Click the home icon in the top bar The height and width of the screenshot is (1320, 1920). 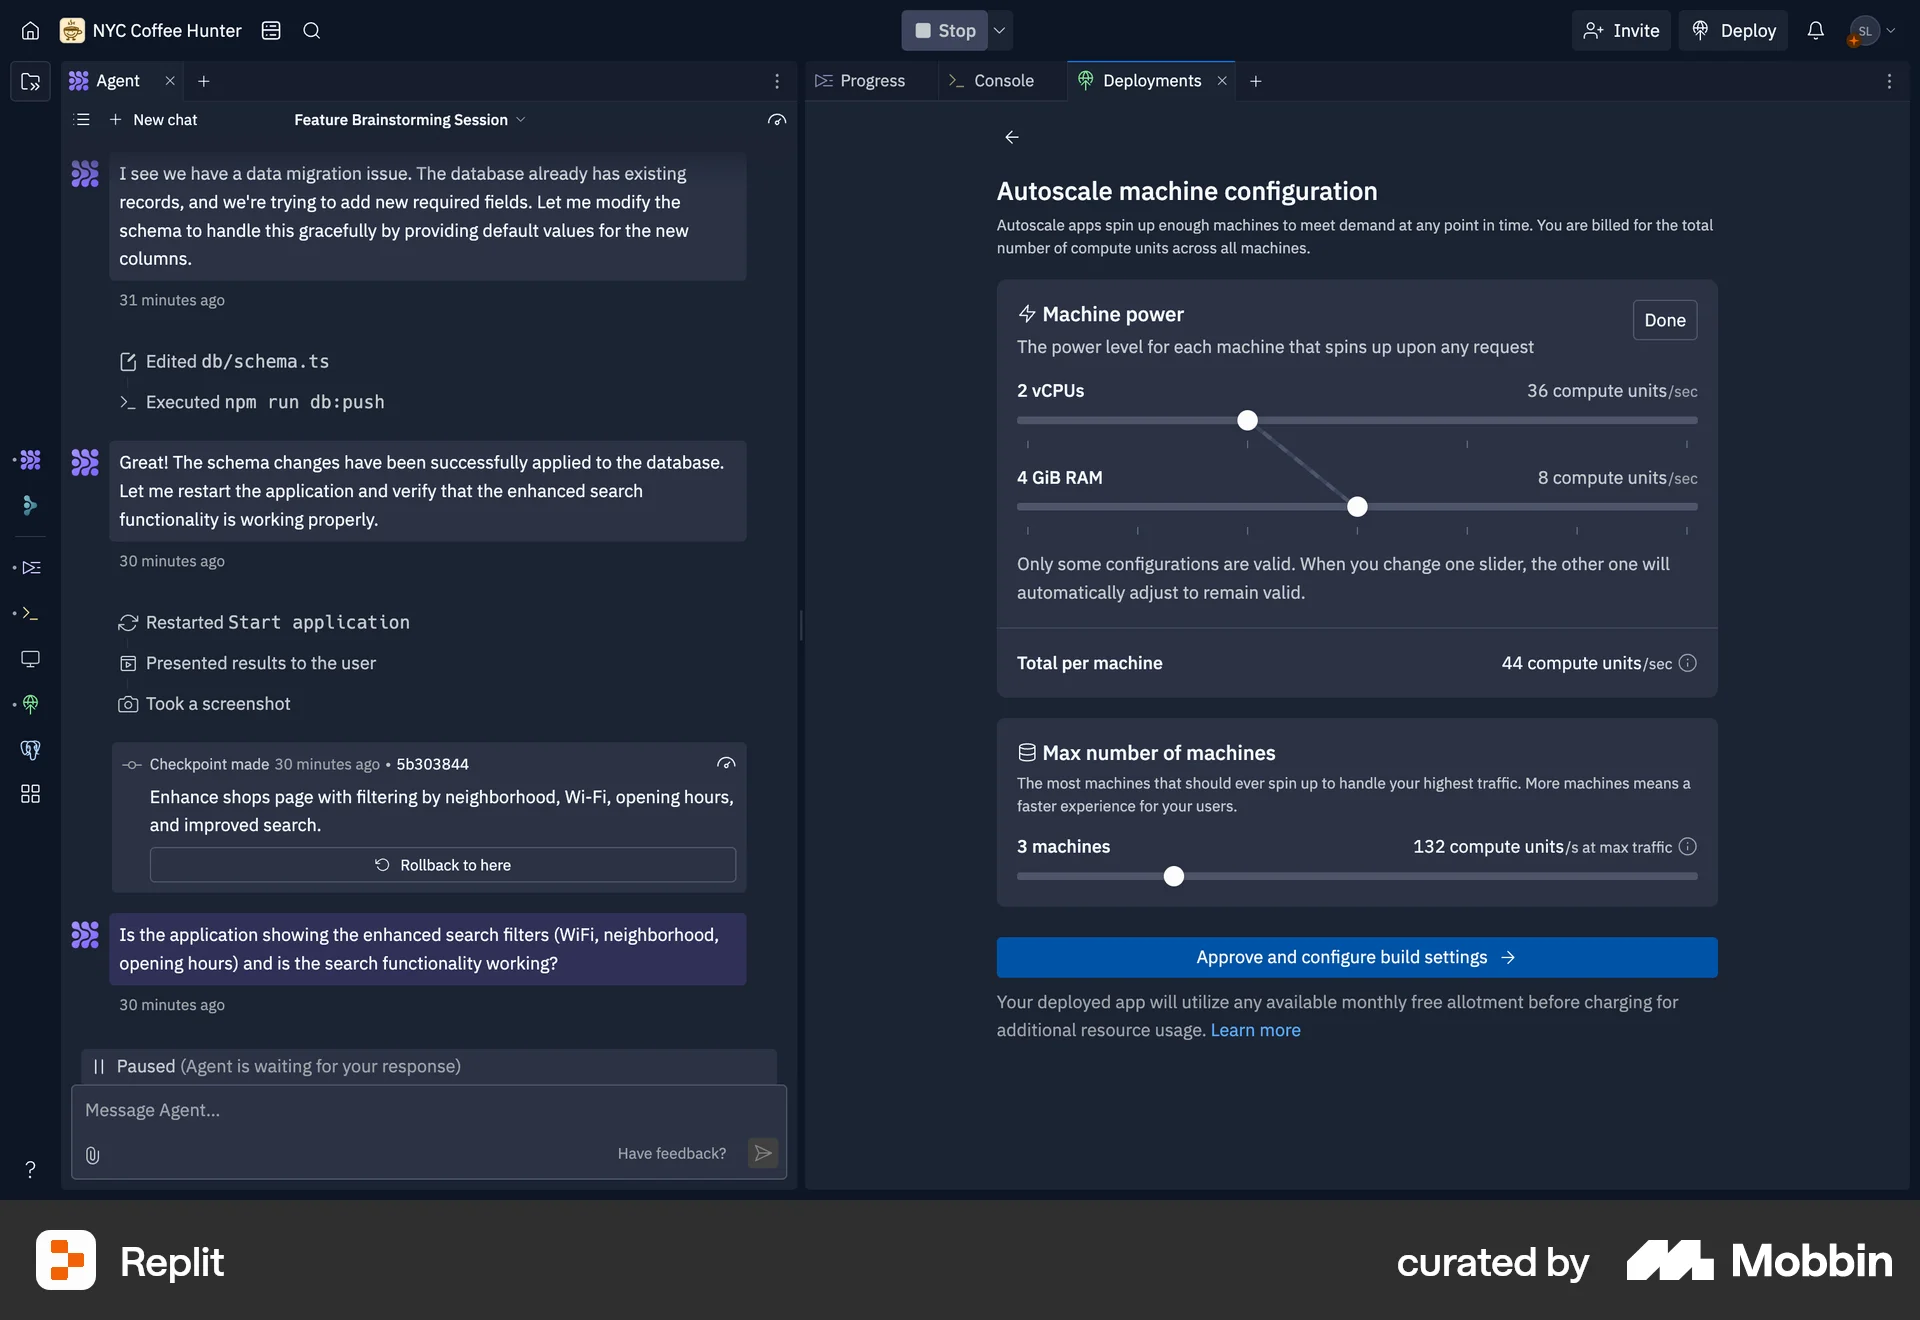(30, 31)
